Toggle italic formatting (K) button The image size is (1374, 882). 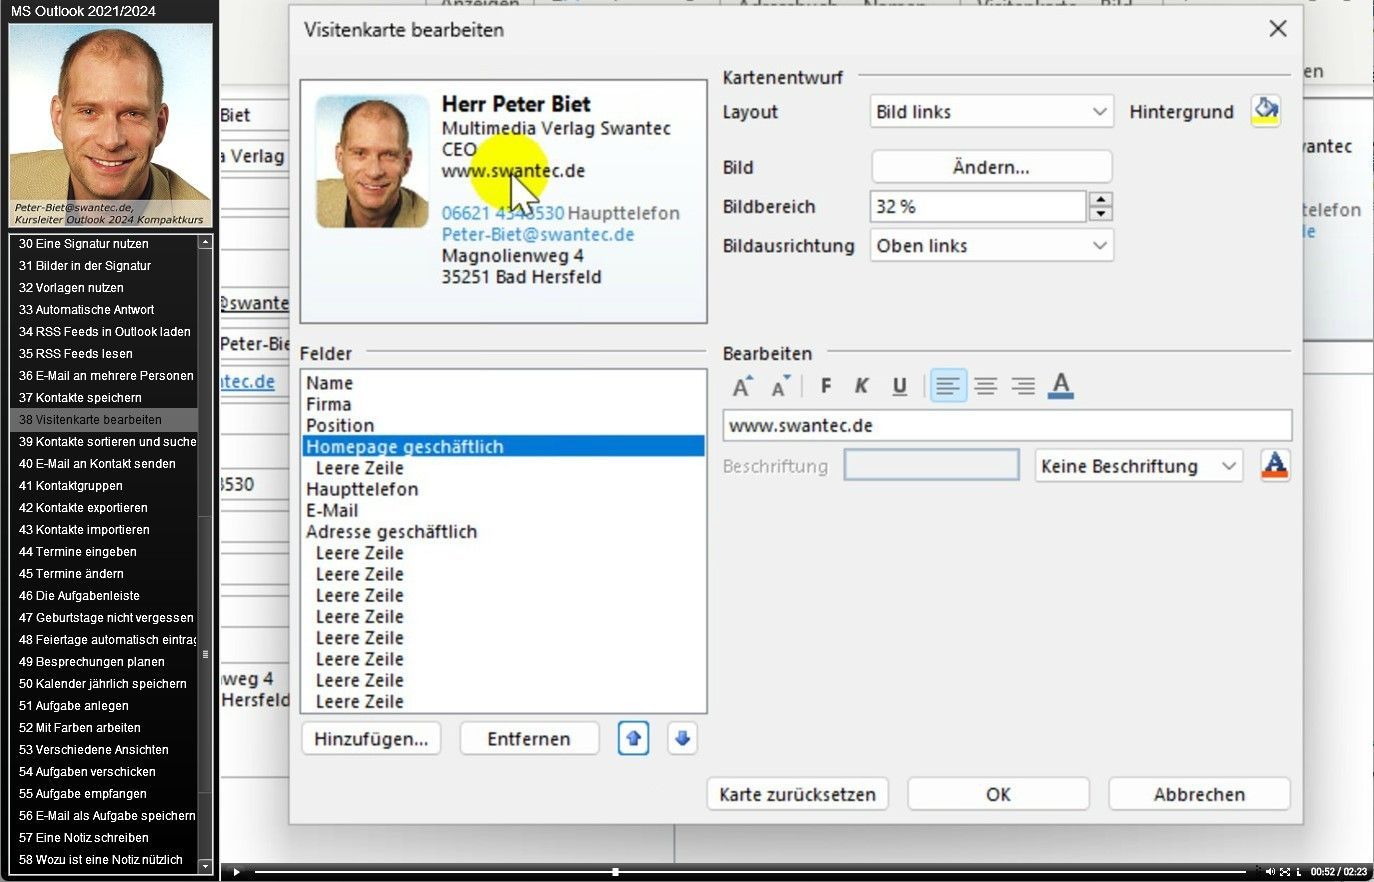click(862, 386)
